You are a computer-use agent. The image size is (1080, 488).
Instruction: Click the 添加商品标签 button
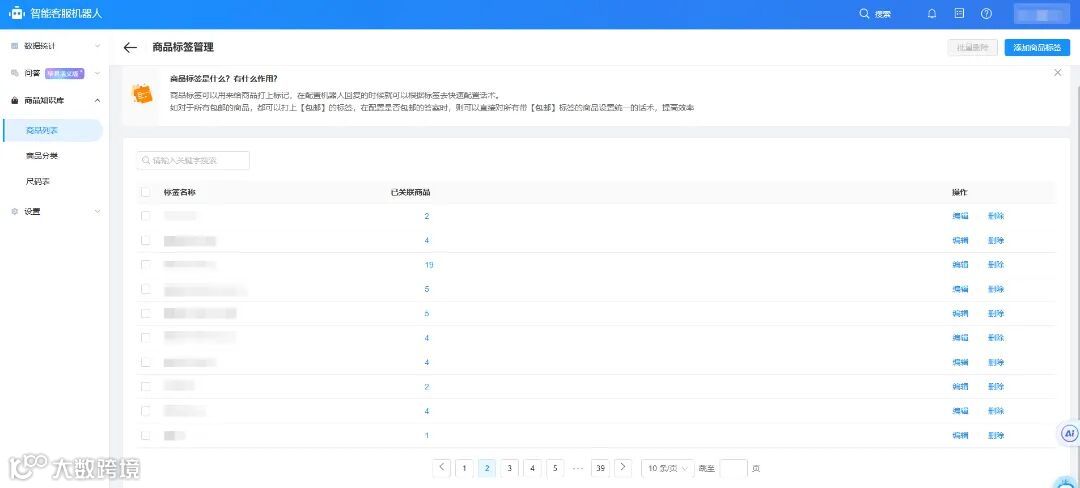(1037, 47)
